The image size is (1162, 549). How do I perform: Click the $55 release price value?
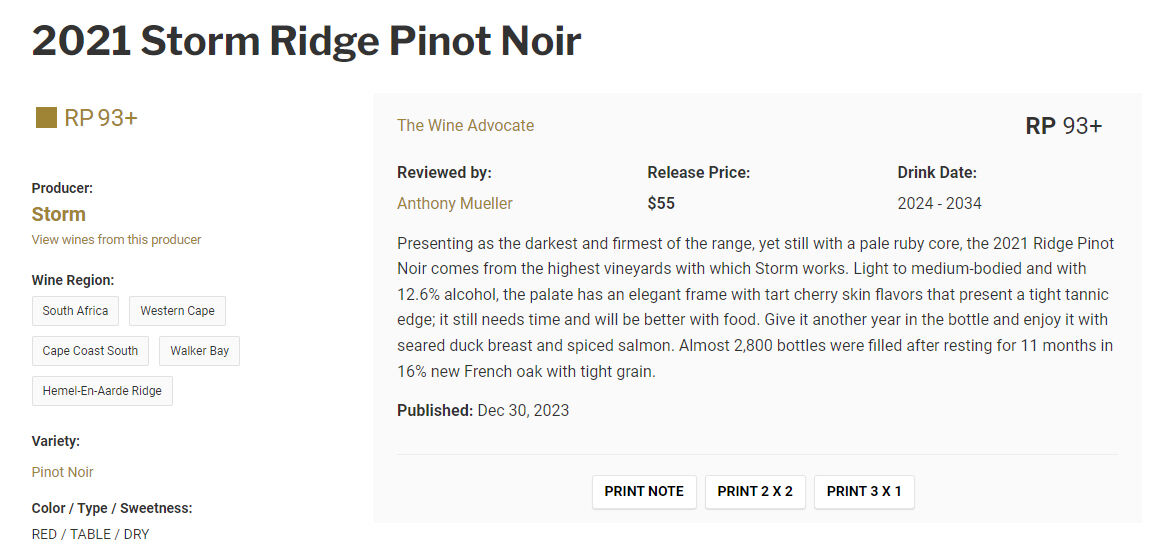(661, 203)
